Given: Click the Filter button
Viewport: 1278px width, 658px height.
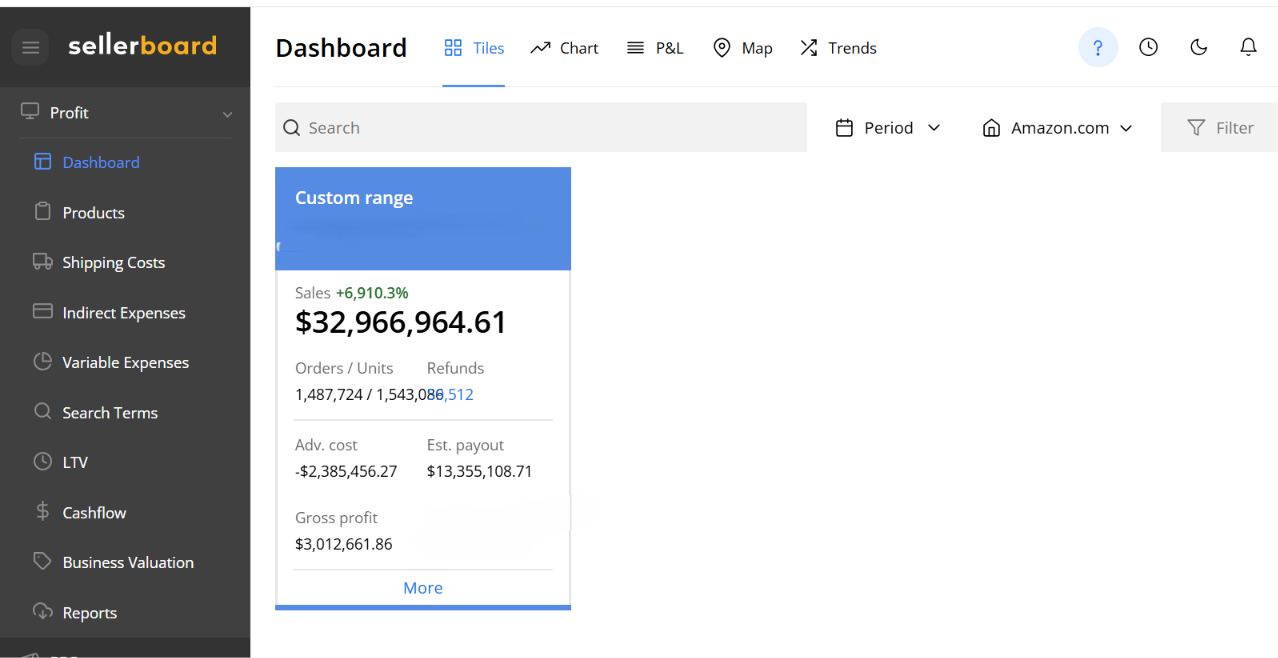Looking at the screenshot, I should click(1219, 128).
